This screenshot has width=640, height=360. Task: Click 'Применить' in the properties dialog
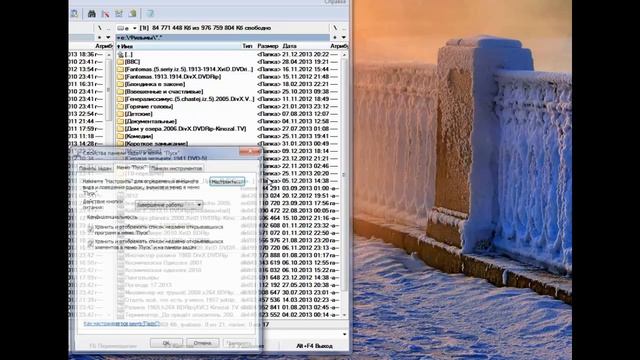click(x=240, y=343)
